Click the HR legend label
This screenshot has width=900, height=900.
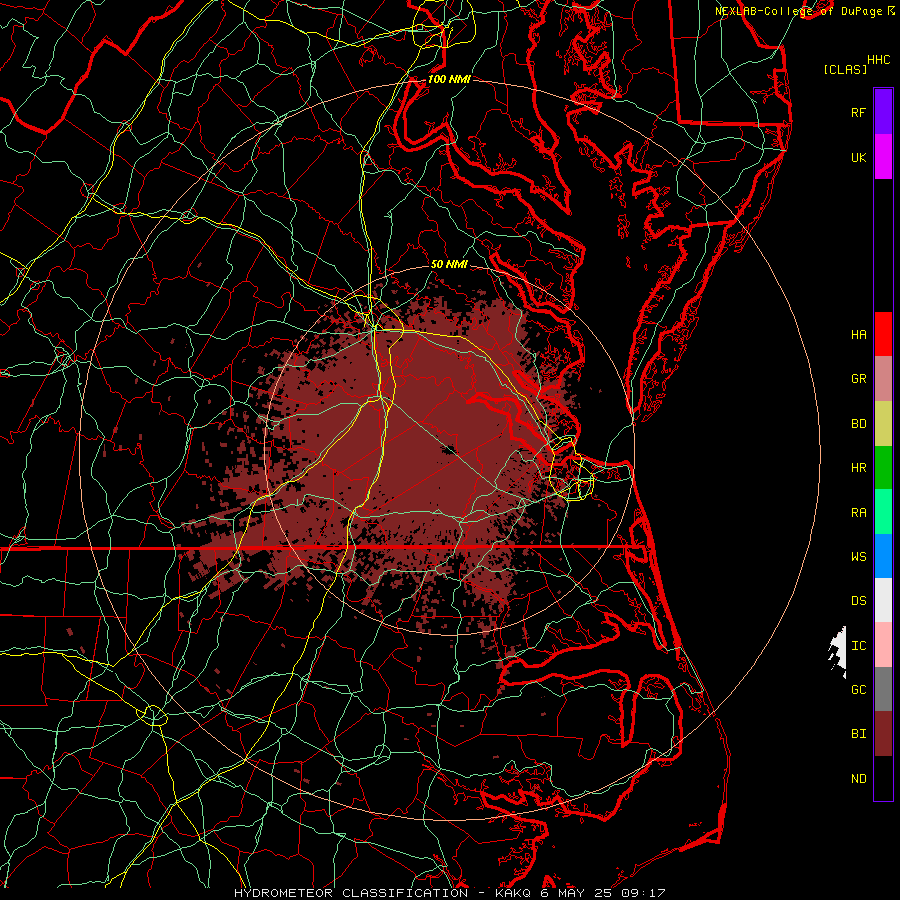click(x=858, y=468)
